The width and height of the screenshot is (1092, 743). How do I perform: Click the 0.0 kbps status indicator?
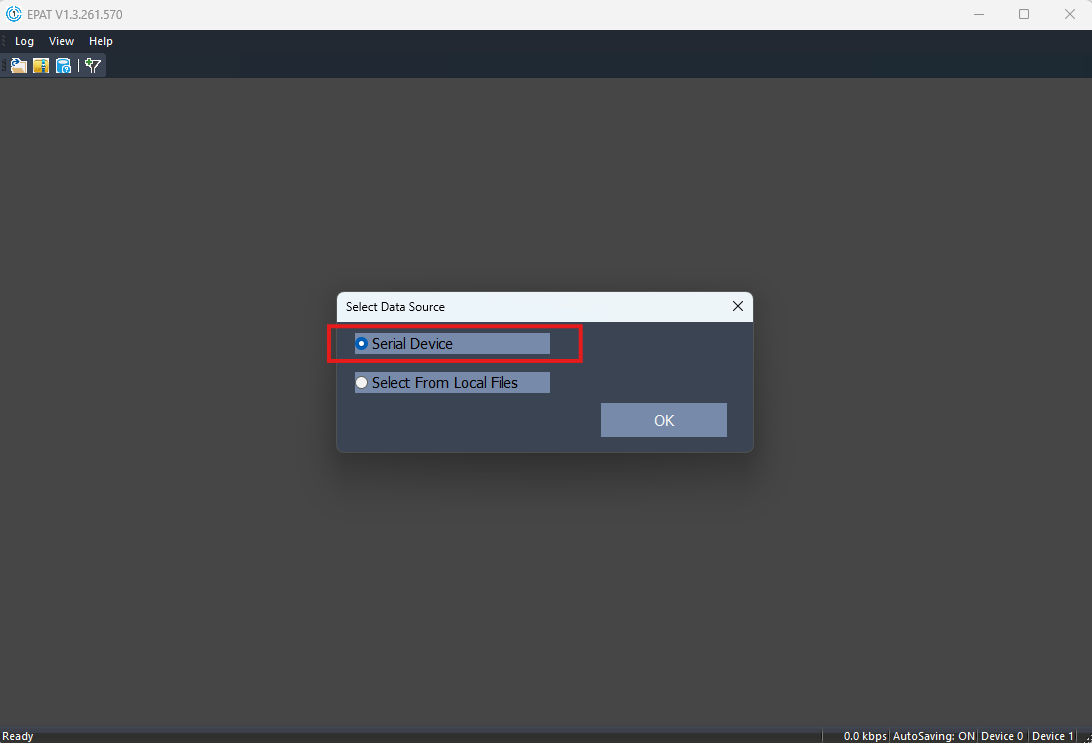pos(865,736)
